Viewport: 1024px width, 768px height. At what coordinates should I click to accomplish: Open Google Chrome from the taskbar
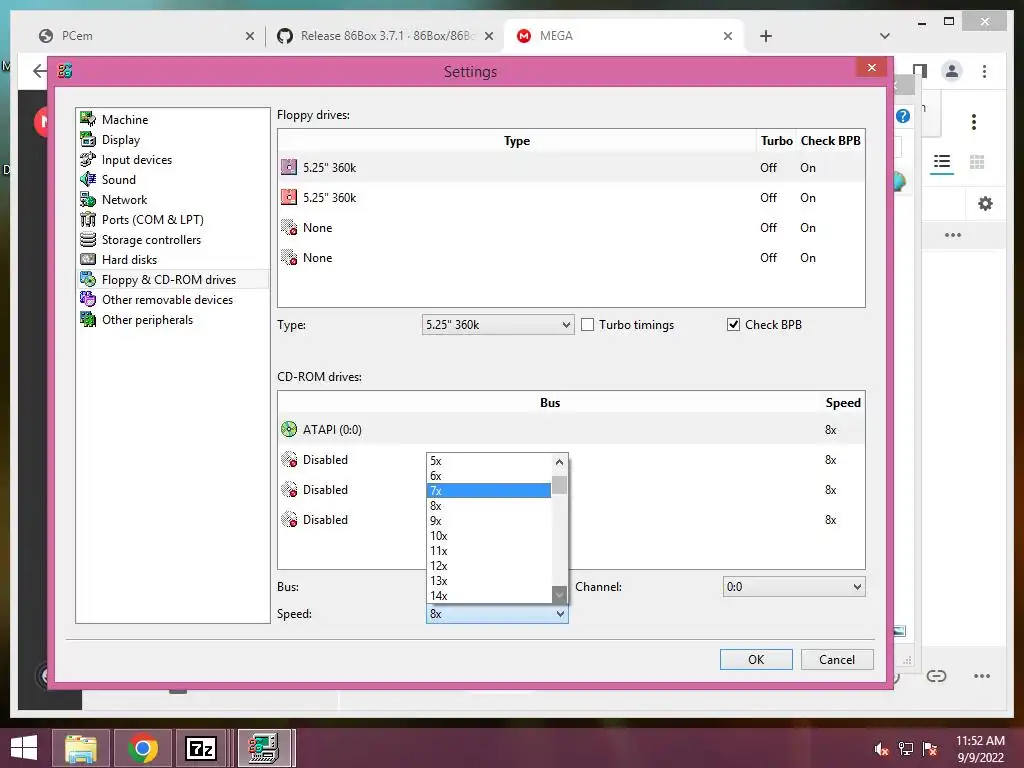(142, 748)
